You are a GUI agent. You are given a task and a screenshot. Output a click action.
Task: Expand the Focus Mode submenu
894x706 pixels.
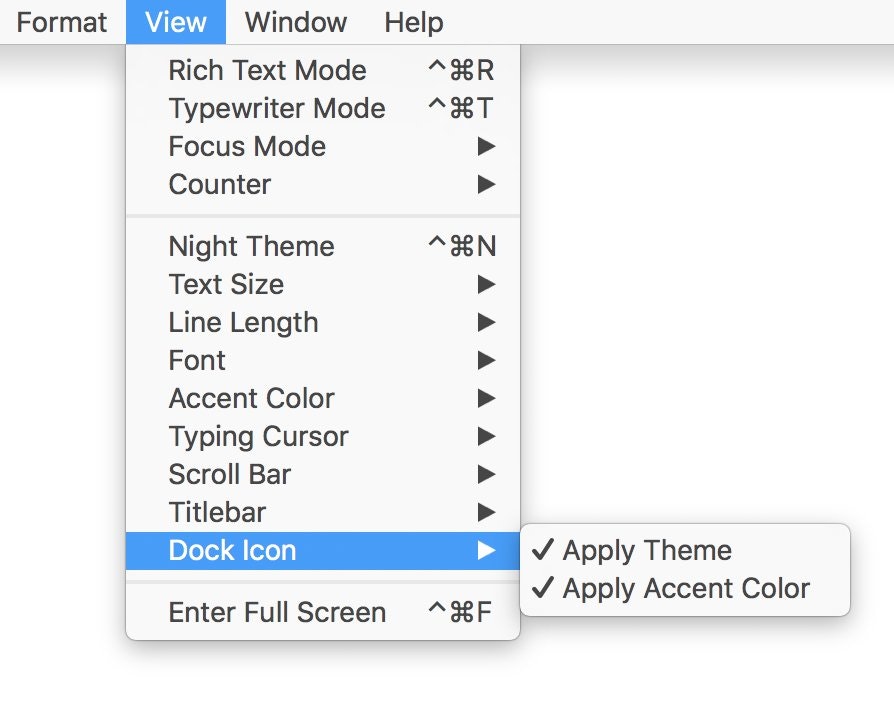323,147
